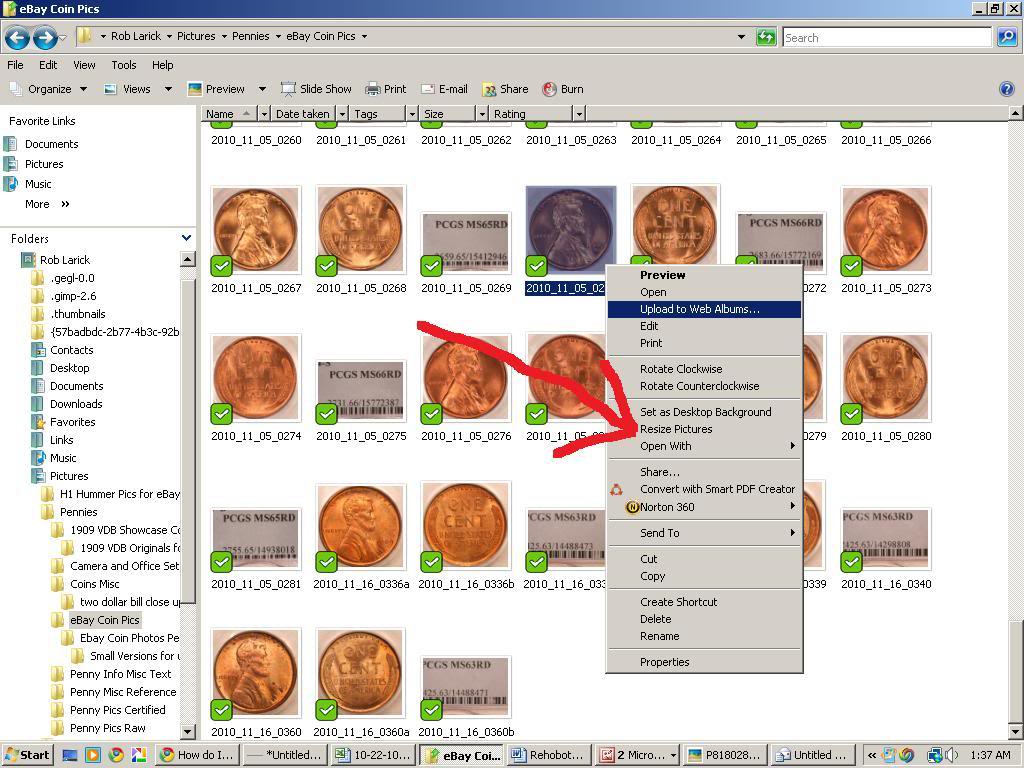Click the Windows Media Player quick launch icon
Viewport: 1024px width, 768px height.
(x=93, y=755)
